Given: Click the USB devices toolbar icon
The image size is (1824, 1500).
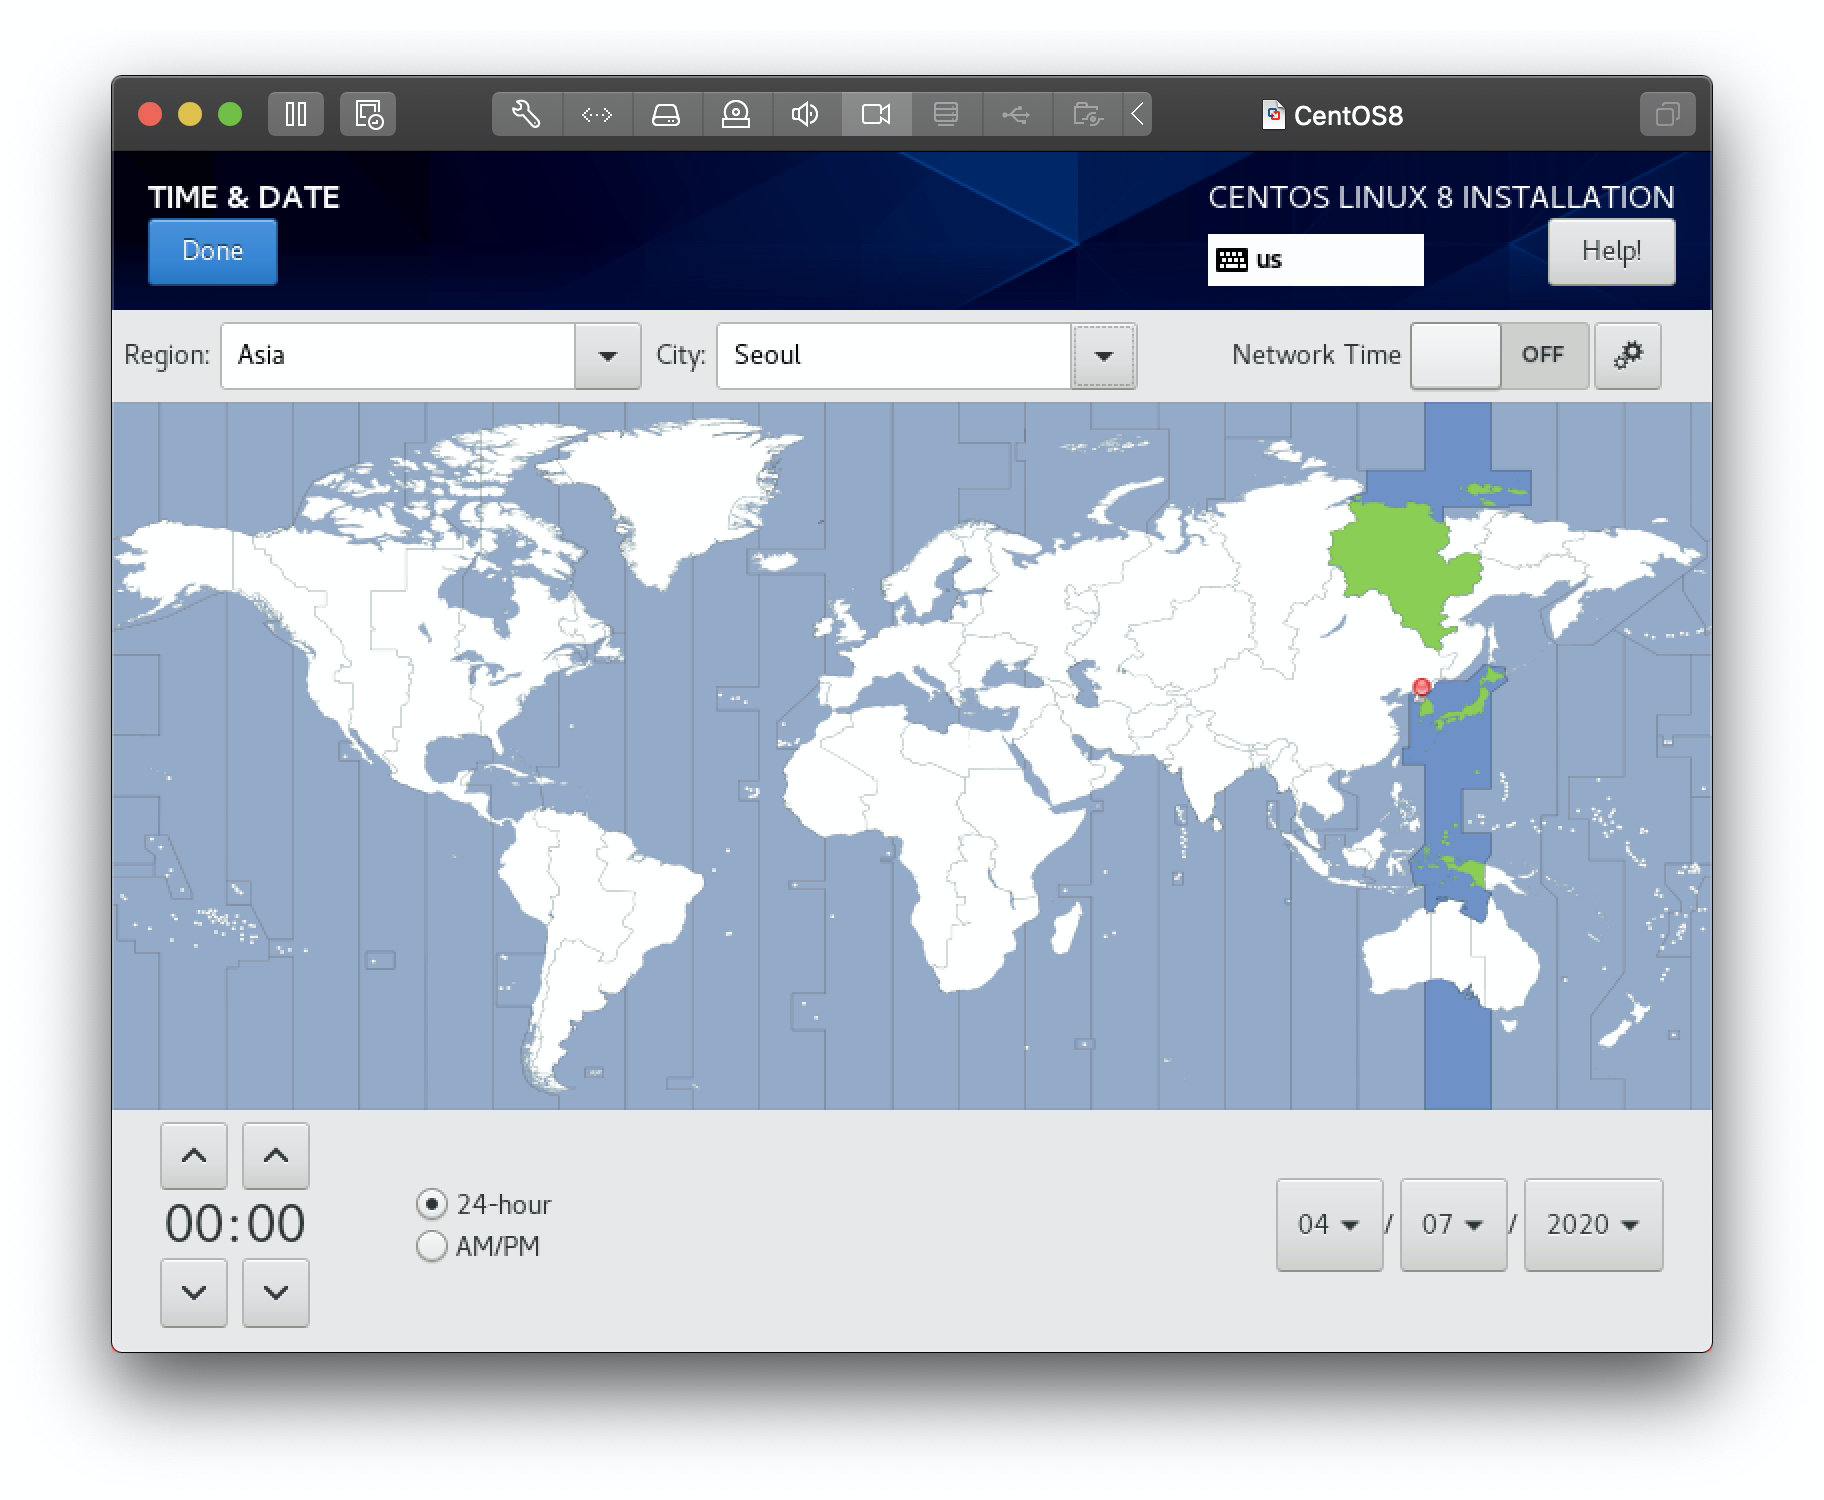Looking at the screenshot, I should tap(1016, 114).
